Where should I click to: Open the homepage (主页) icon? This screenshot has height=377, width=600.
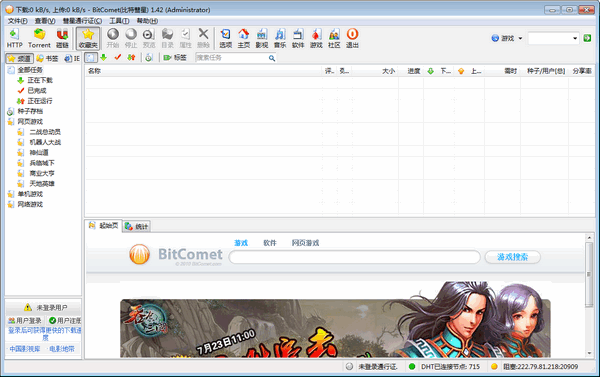click(x=243, y=38)
